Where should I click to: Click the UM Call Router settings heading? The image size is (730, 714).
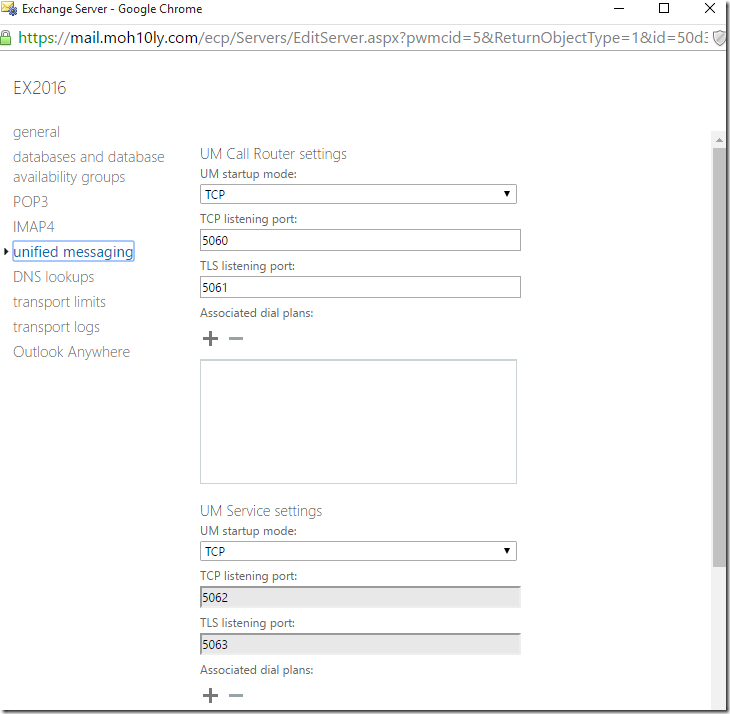point(273,154)
